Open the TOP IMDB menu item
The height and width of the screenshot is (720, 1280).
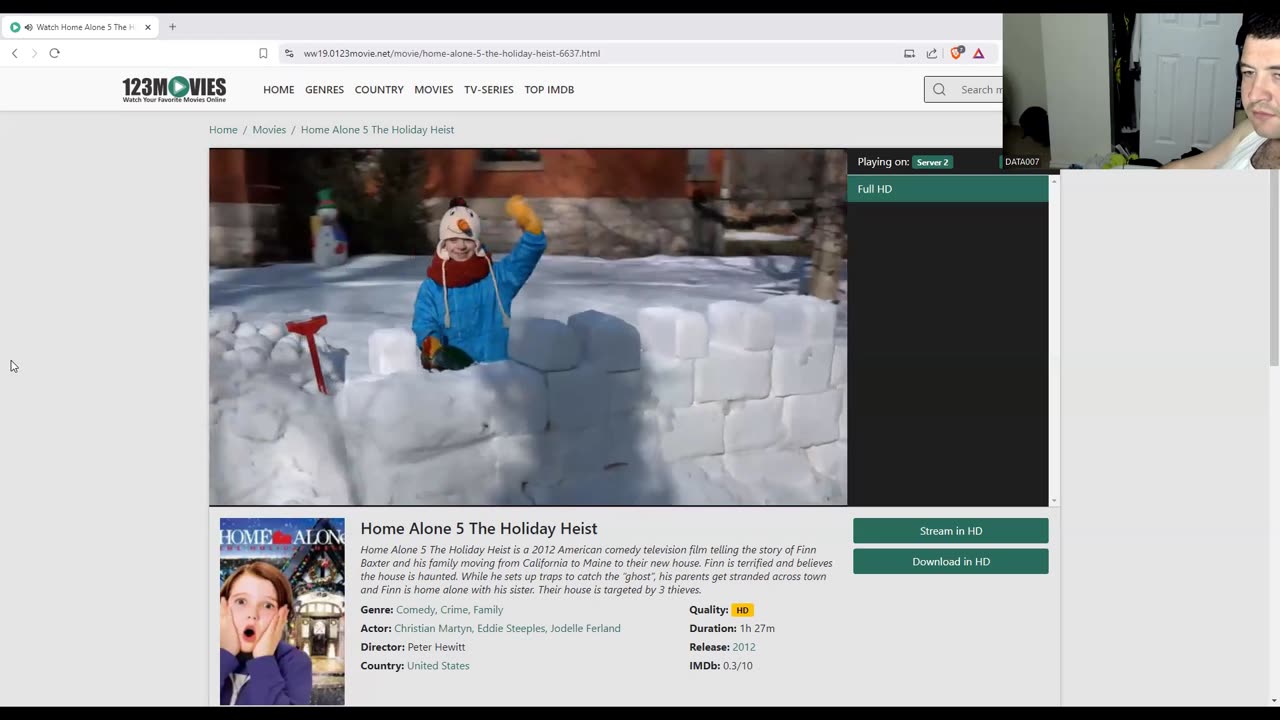pos(549,89)
